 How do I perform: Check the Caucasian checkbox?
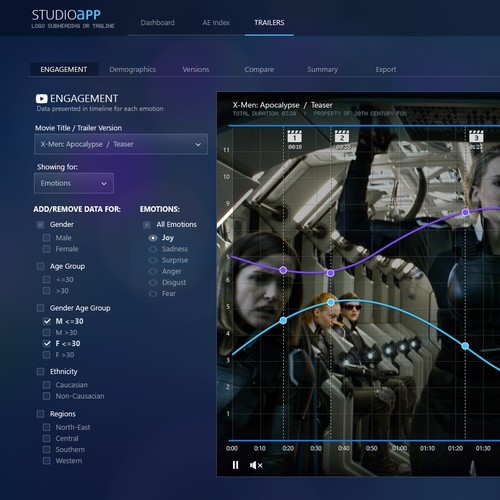(x=47, y=385)
